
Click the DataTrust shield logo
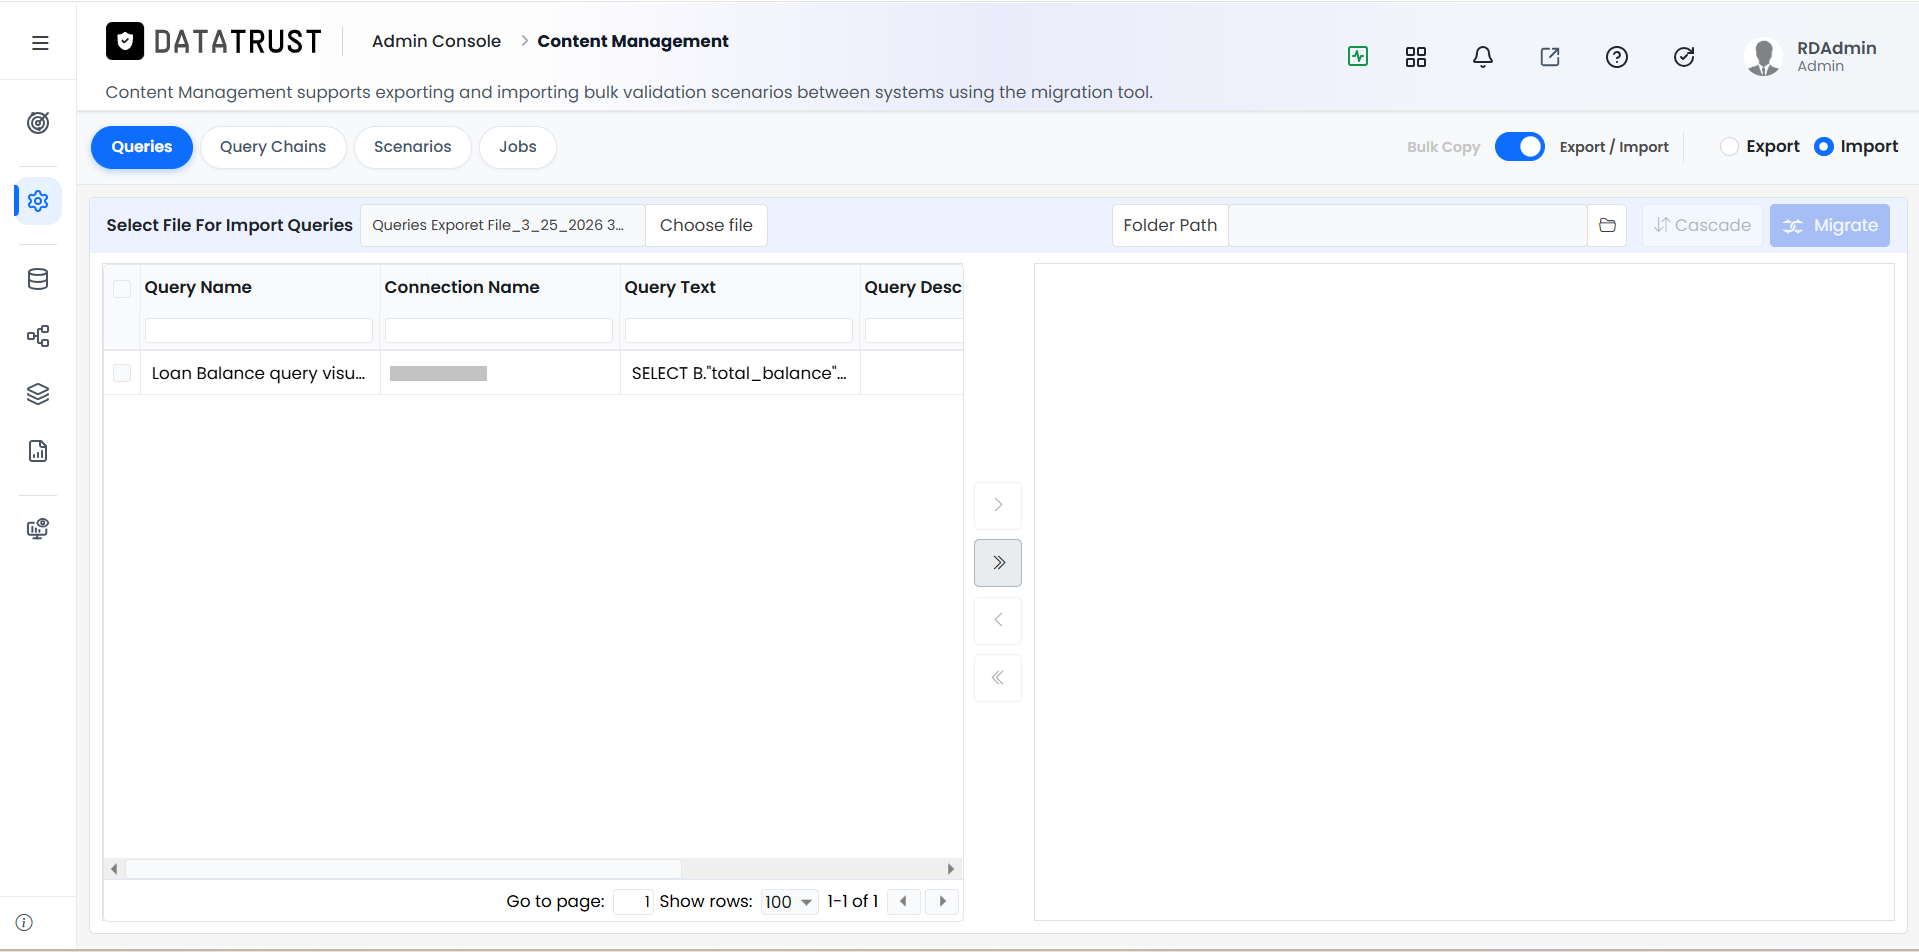[x=125, y=41]
